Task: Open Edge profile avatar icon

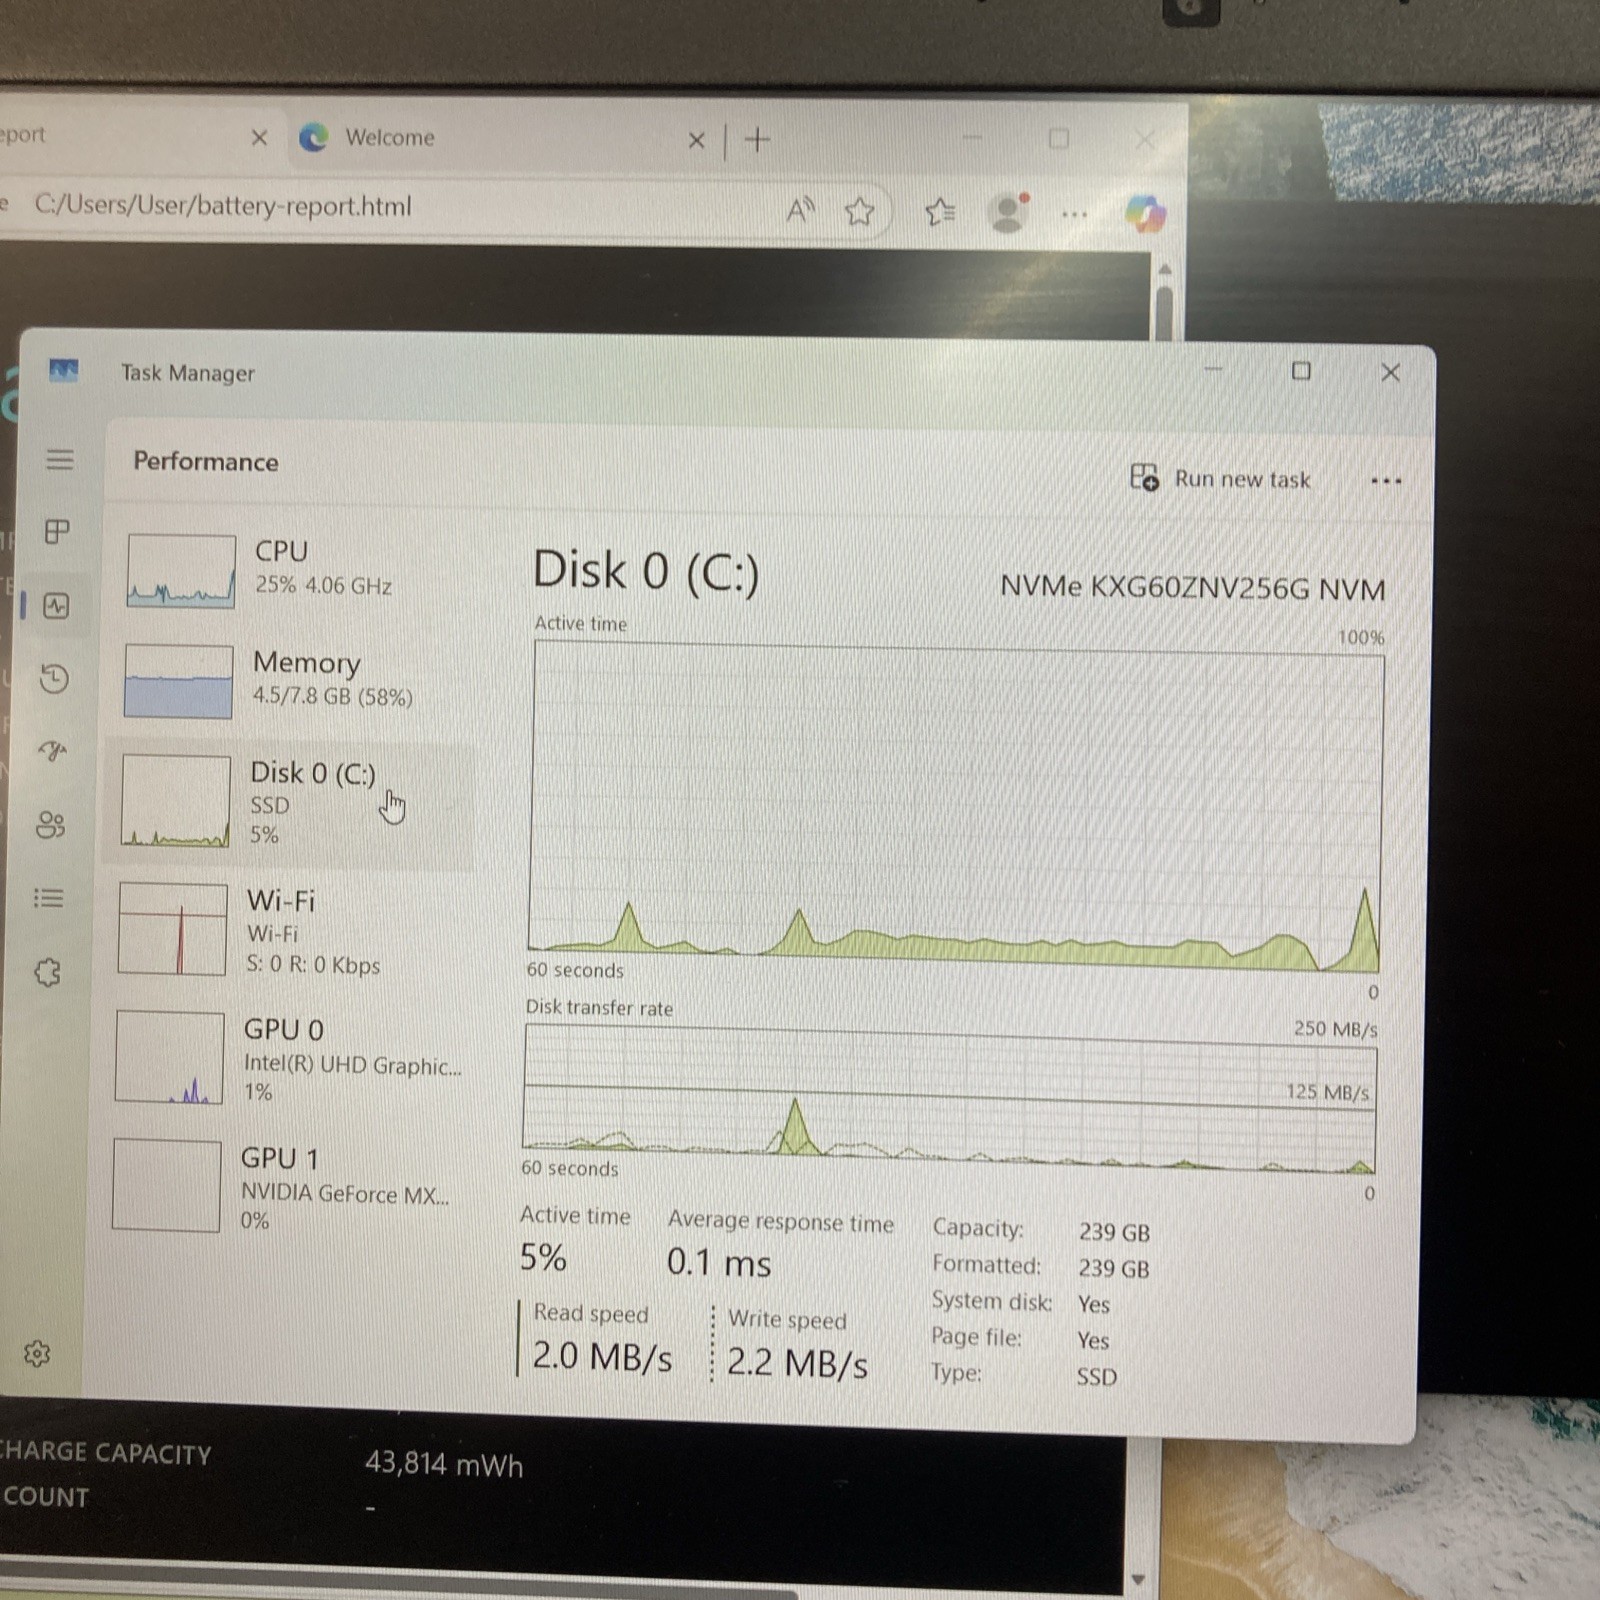Action: (1008, 213)
